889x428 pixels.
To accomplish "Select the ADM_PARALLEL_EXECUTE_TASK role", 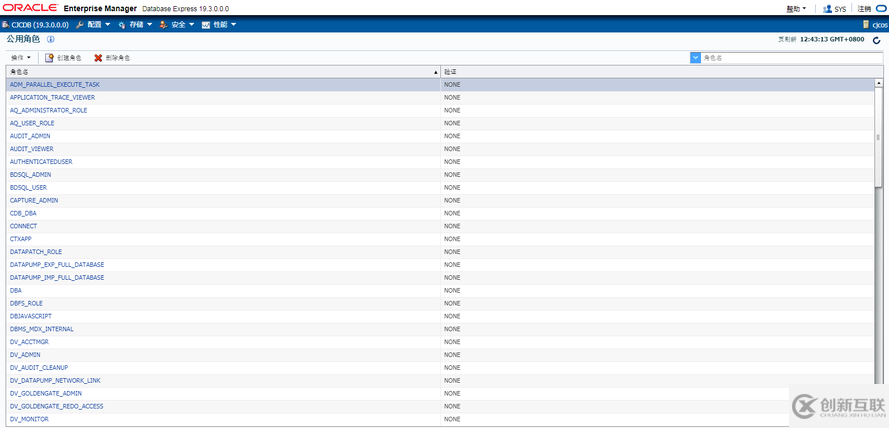I will 55,84.
